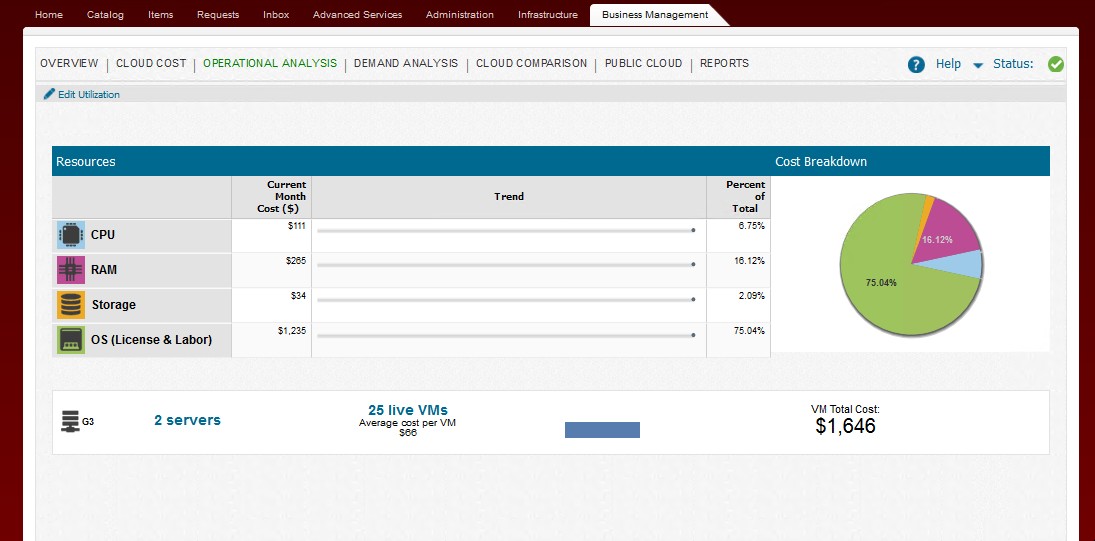The height and width of the screenshot is (541, 1095).
Task: Click the Edit Utilization pencil icon
Action: click(x=49, y=94)
